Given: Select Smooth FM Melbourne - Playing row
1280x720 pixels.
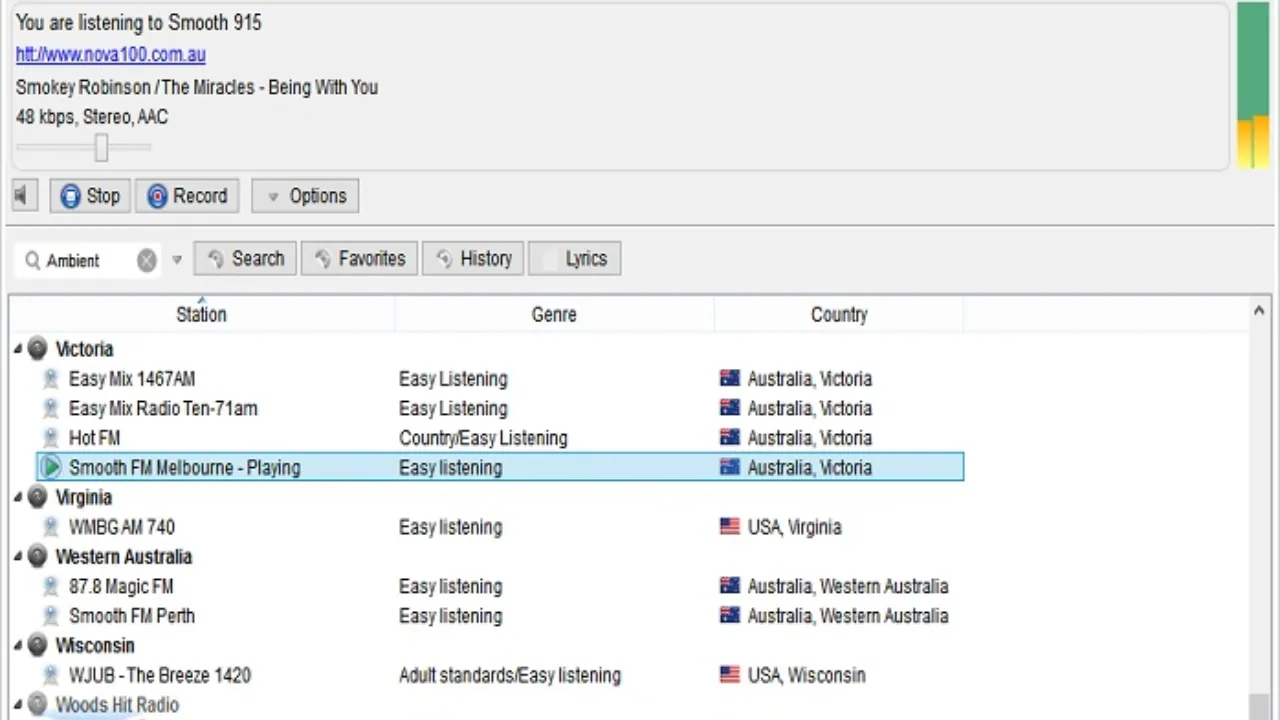Looking at the screenshot, I should [500, 467].
